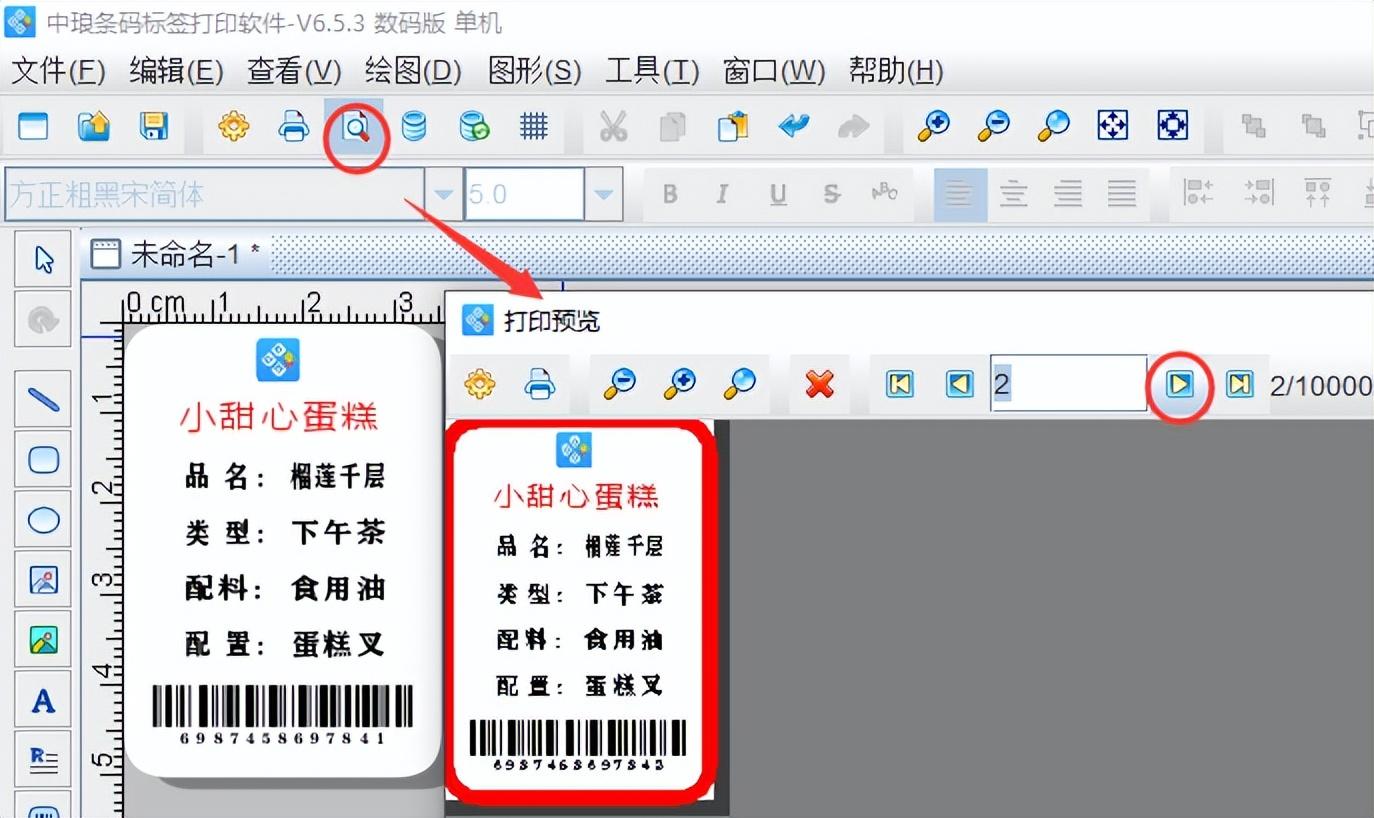The image size is (1374, 818).
Task: Toggle bold formatting B
Action: pos(670,194)
